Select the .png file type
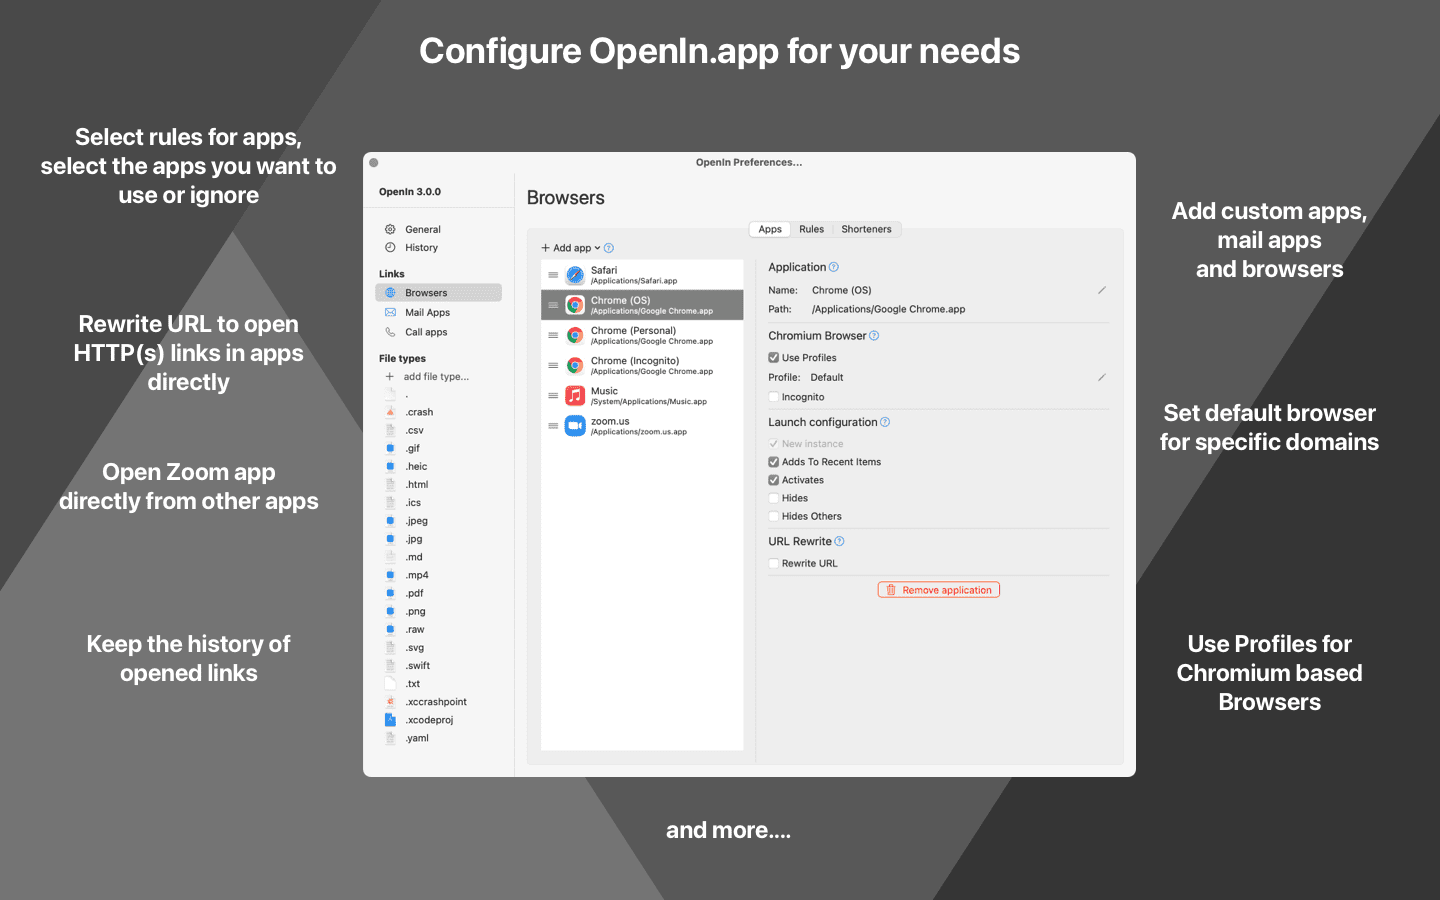 tap(416, 611)
